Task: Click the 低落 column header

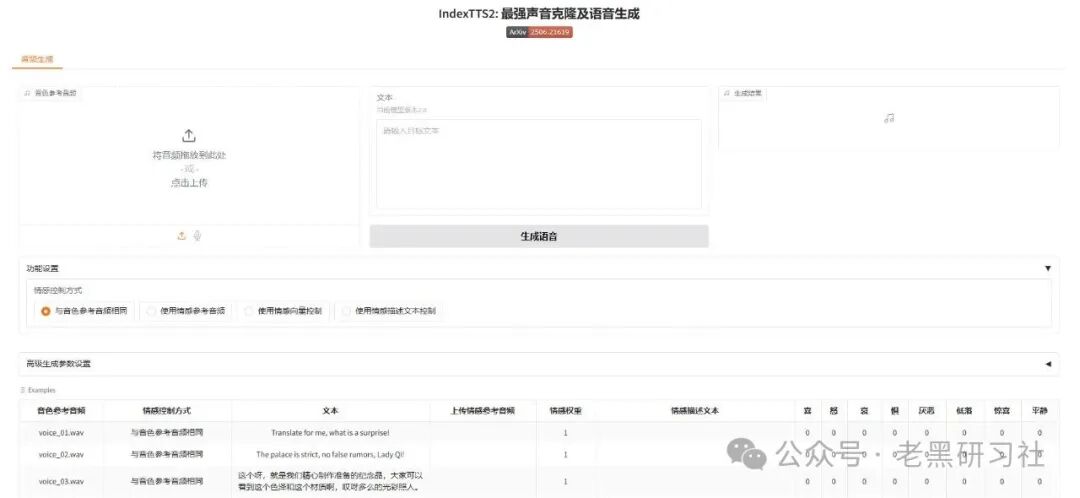Action: pyautogui.click(x=964, y=411)
